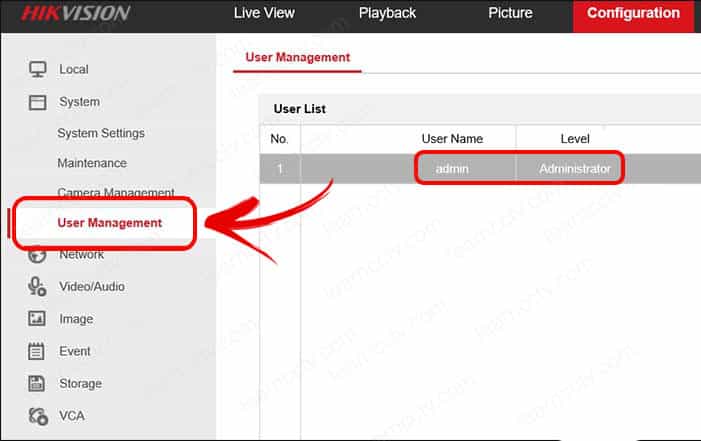The width and height of the screenshot is (701, 441).
Task: Select the Configuration tab
Action: click(x=633, y=14)
